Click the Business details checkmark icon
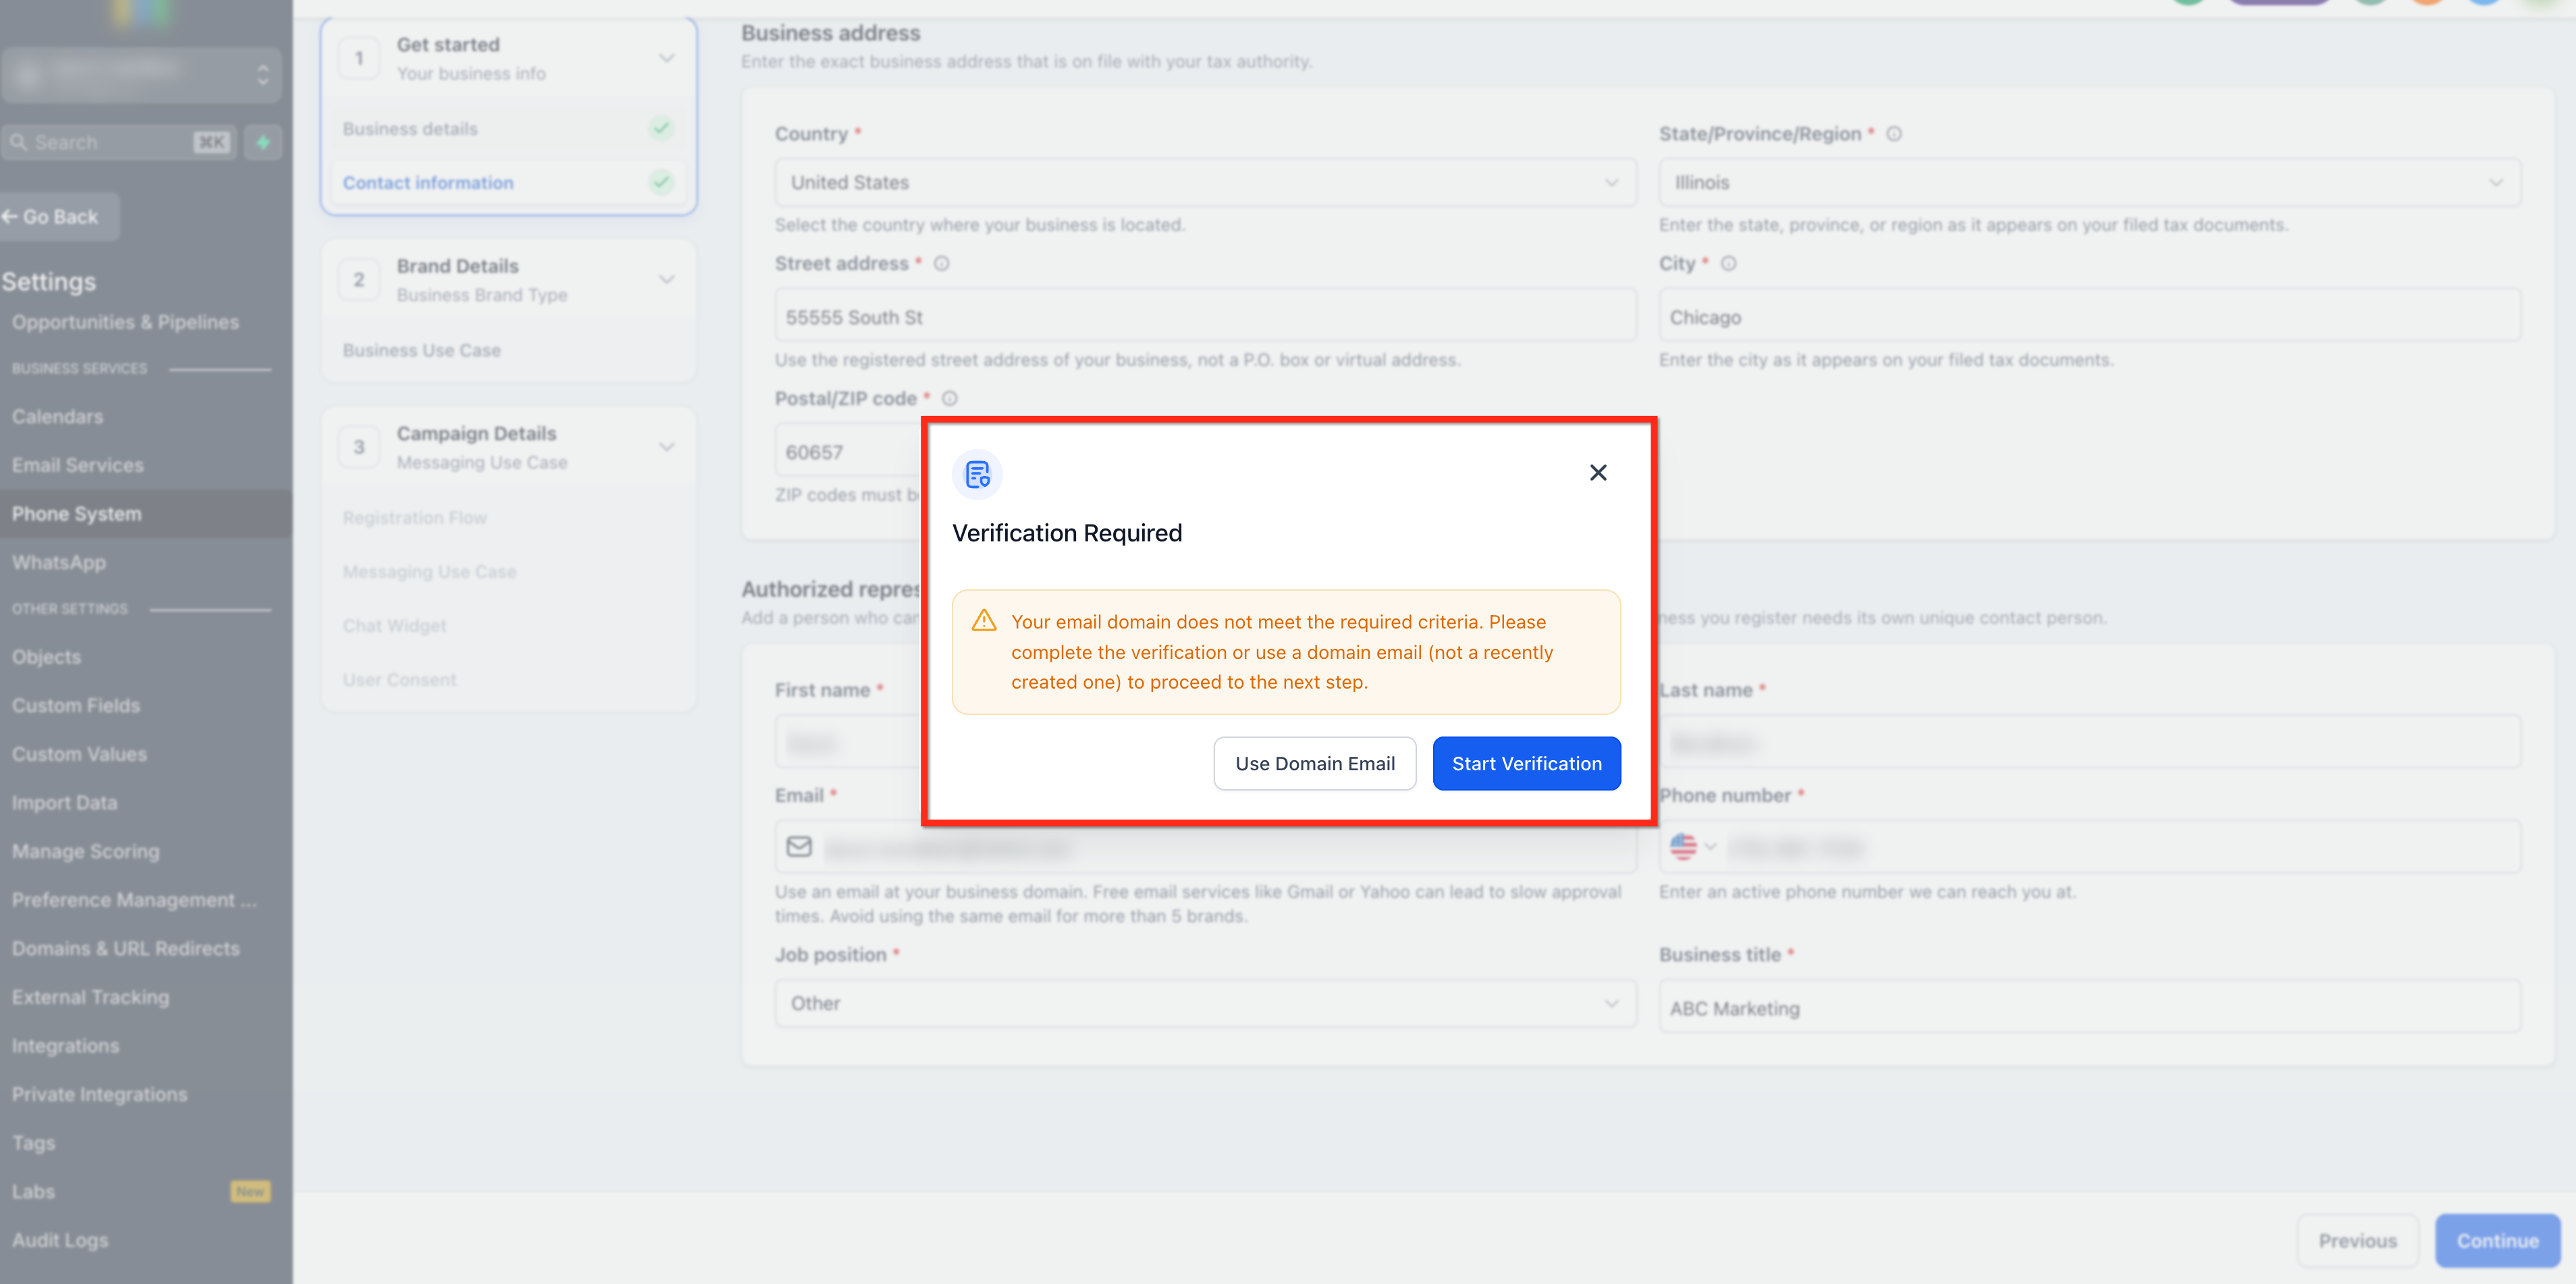This screenshot has width=2576, height=1284. pyautogui.click(x=660, y=128)
